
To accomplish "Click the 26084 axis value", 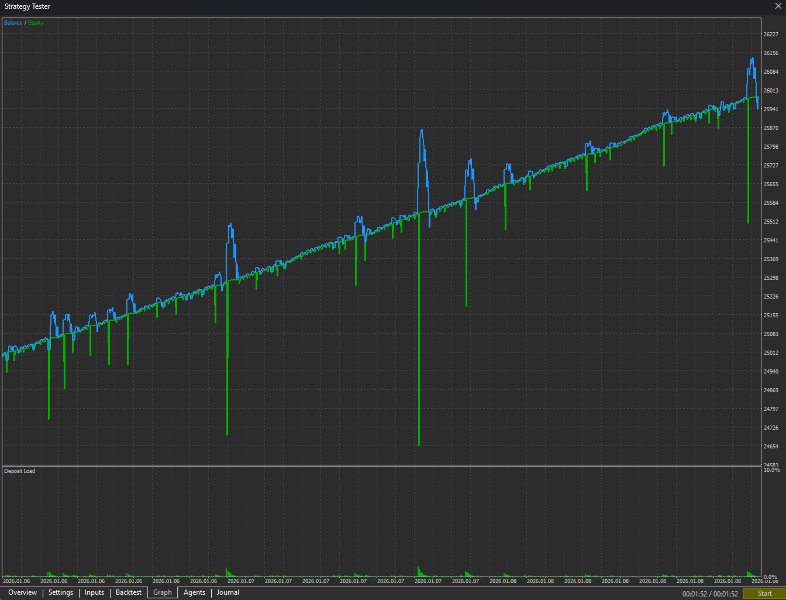I will [x=771, y=72].
